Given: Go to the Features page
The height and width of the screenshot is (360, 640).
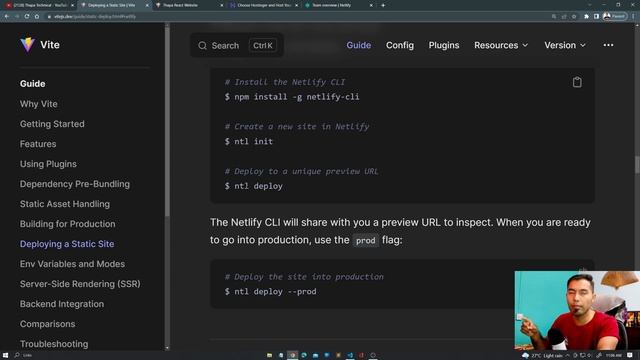Looking at the screenshot, I should click(38, 144).
